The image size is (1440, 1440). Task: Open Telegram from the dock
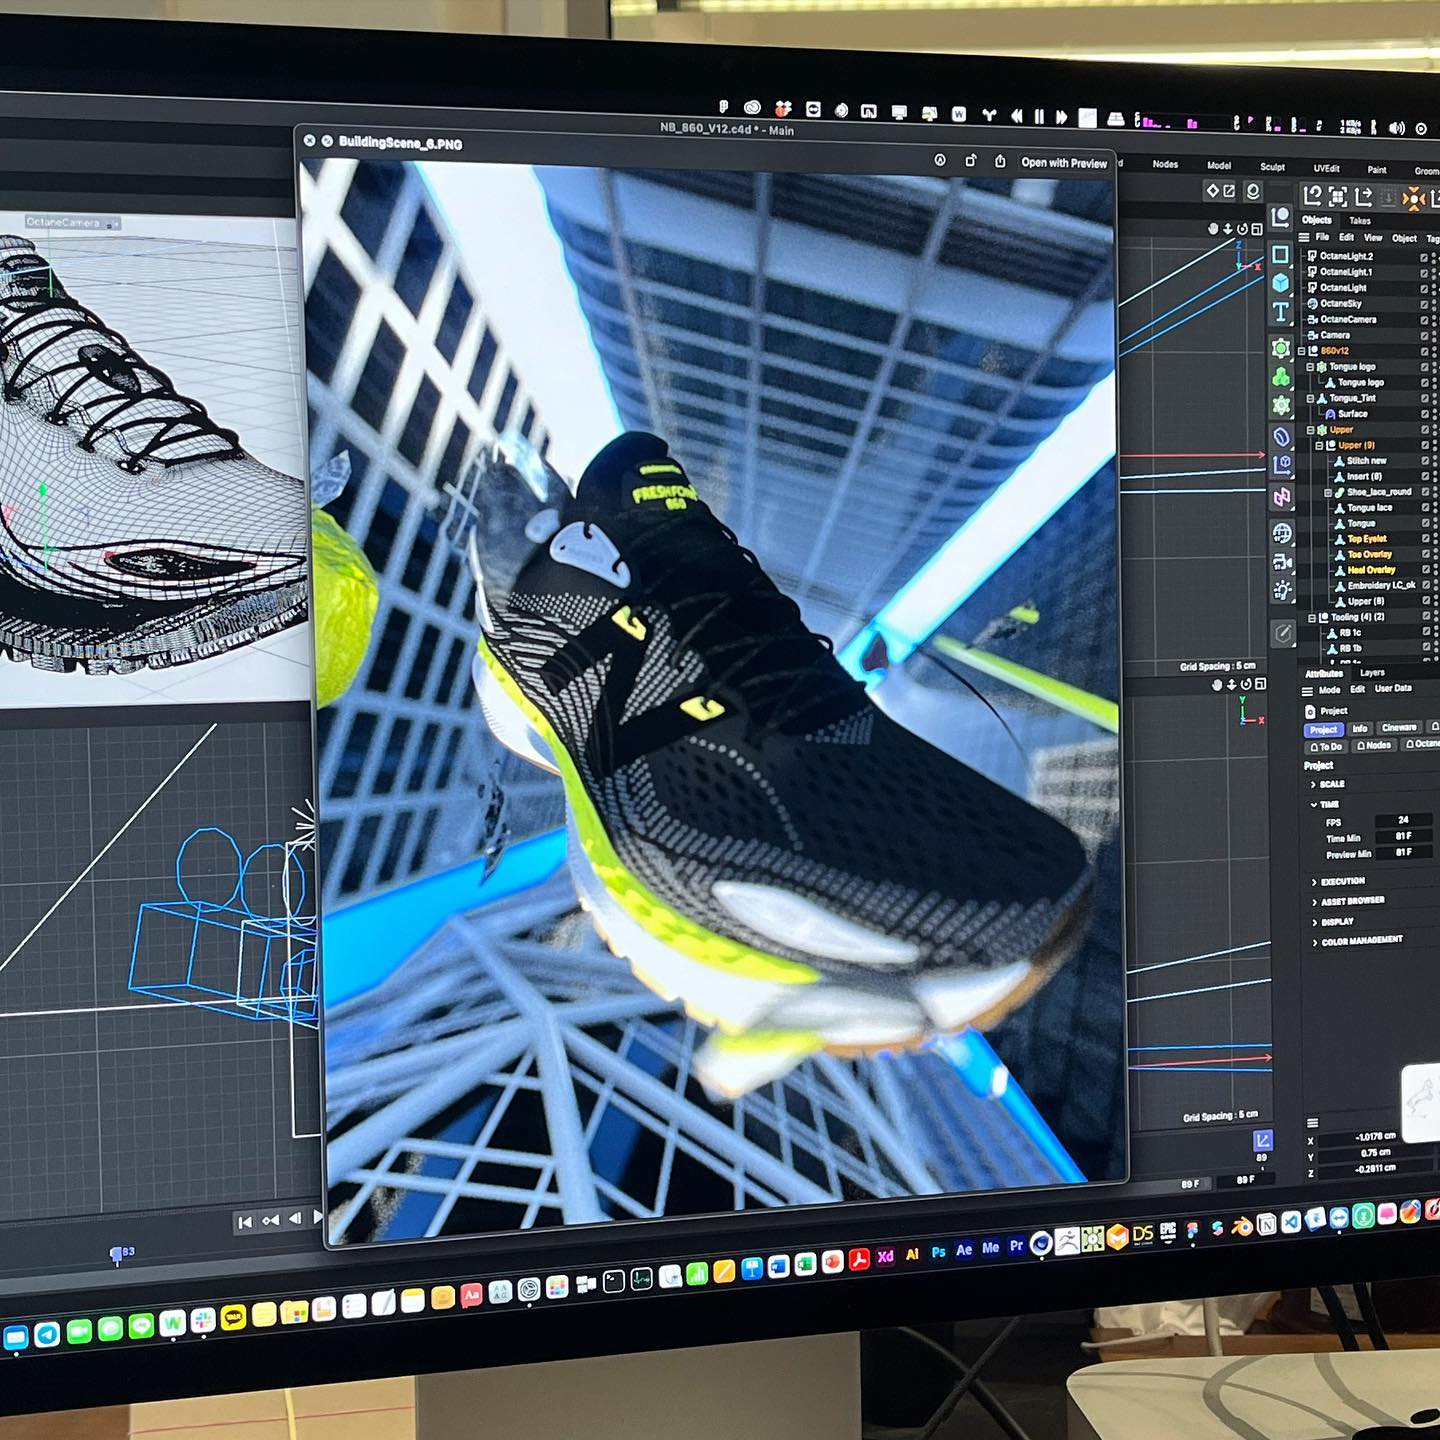47,1333
